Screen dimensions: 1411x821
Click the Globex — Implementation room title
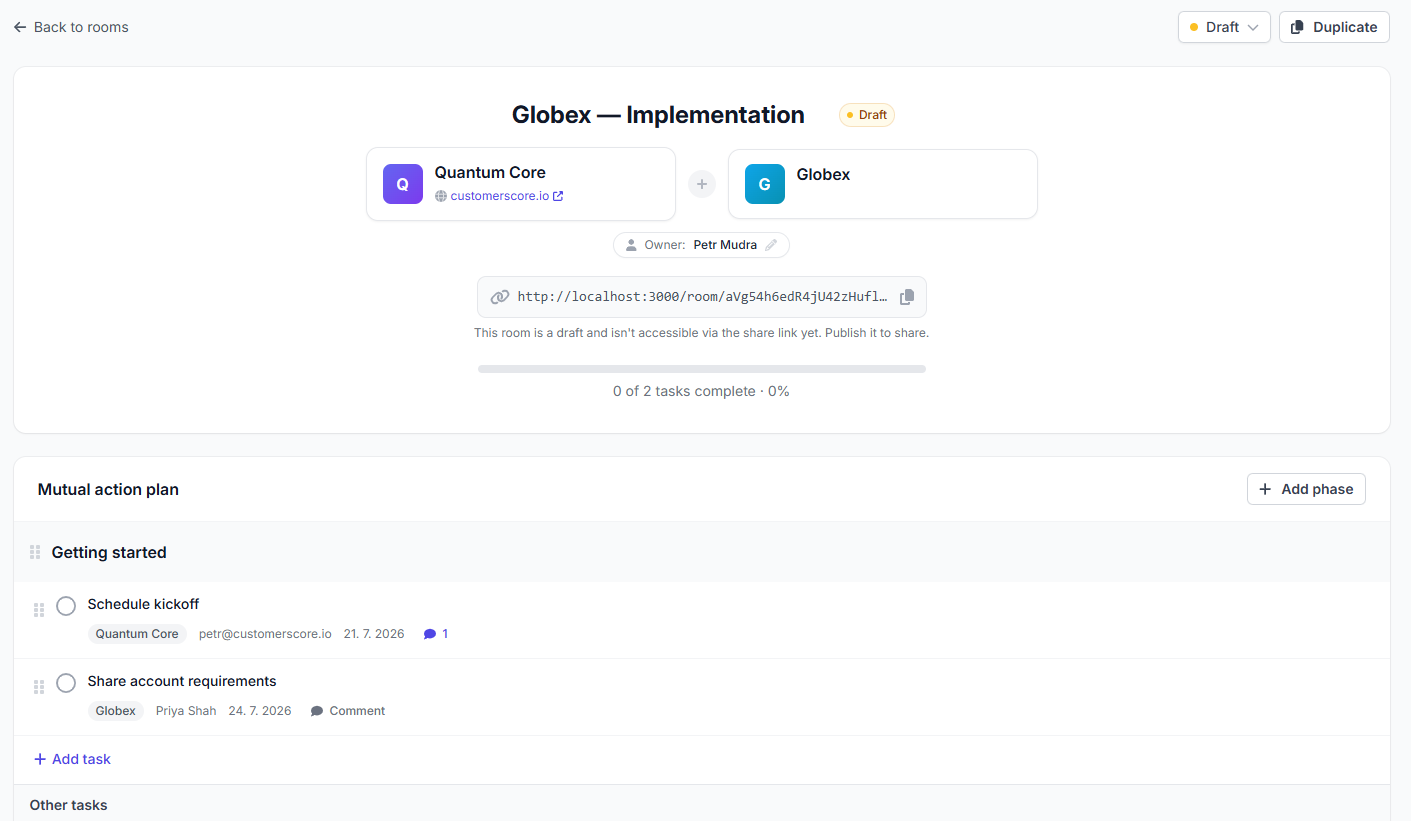coord(658,115)
